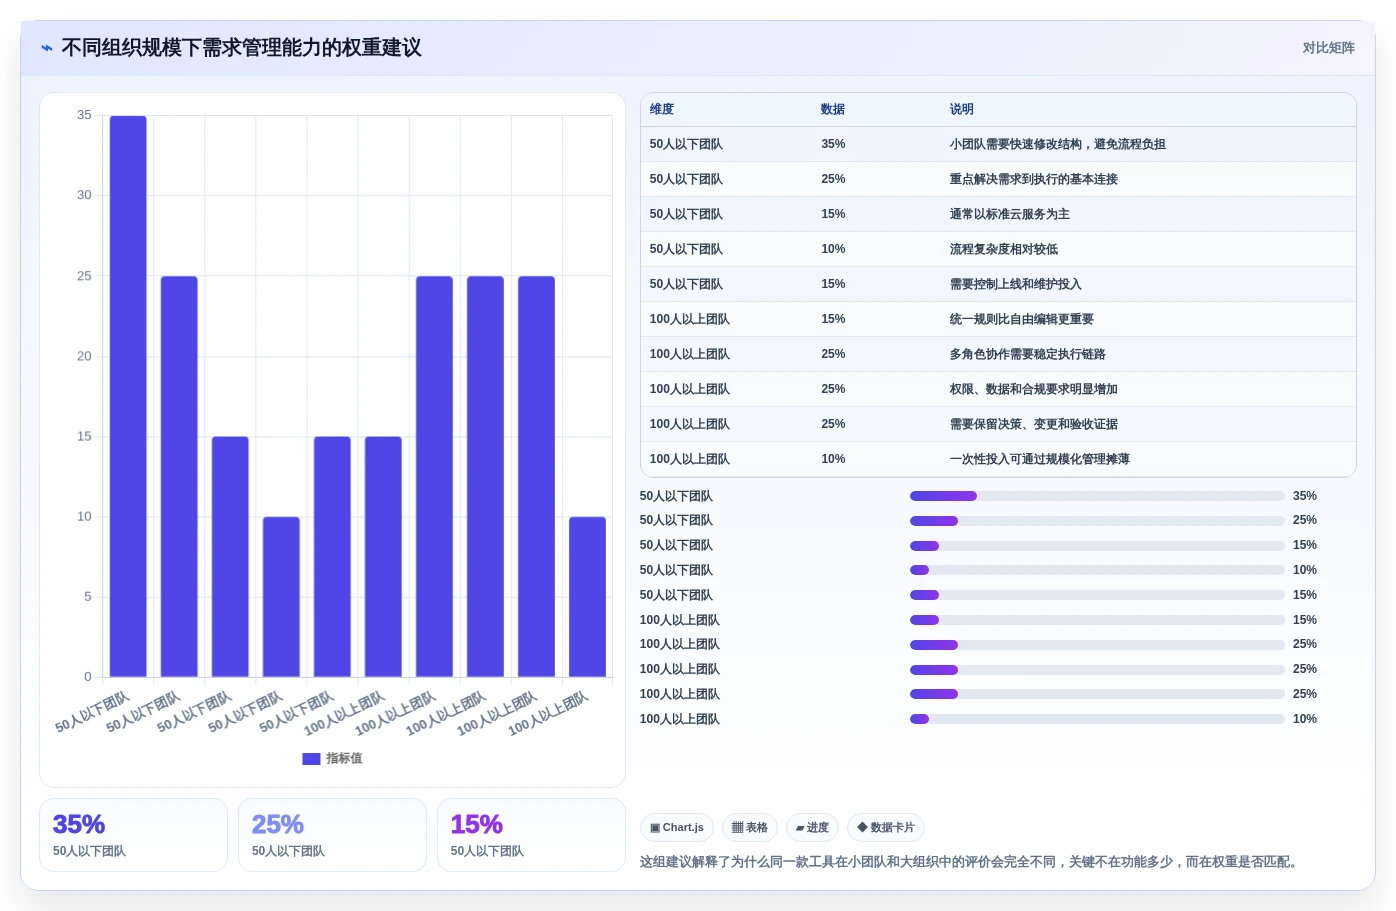Click the 说明 column header
Image resolution: width=1396 pixels, height=911 pixels.
click(962, 109)
